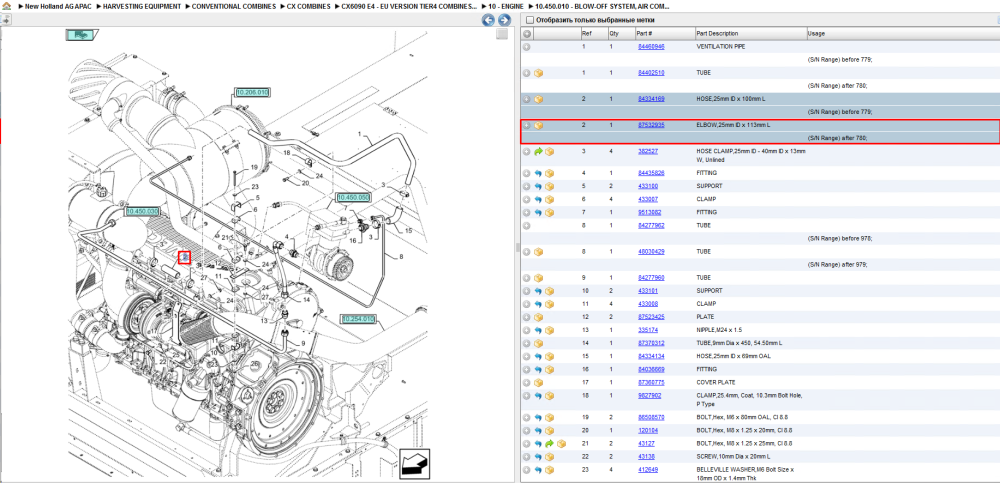Open the combine overview thumbnail in diagram

[x=80, y=35]
